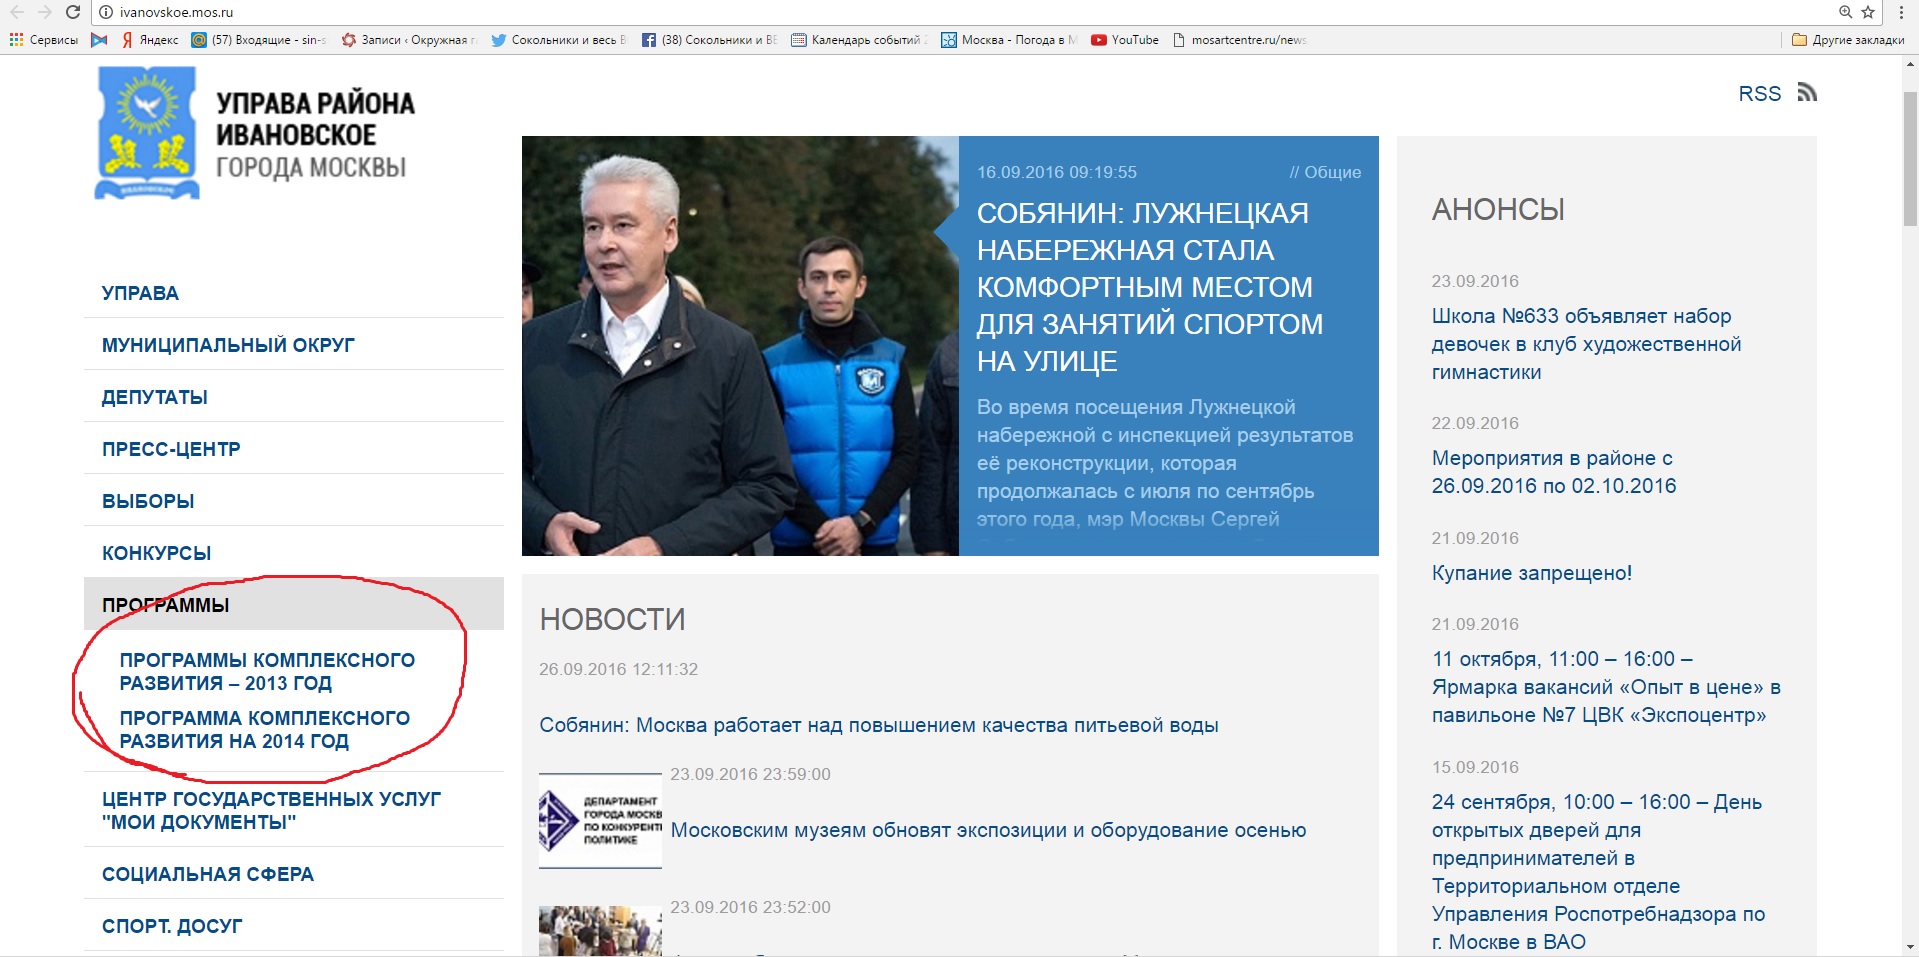Click the Управа района Ивановское title
The width and height of the screenshot is (1919, 957).
pos(315,135)
